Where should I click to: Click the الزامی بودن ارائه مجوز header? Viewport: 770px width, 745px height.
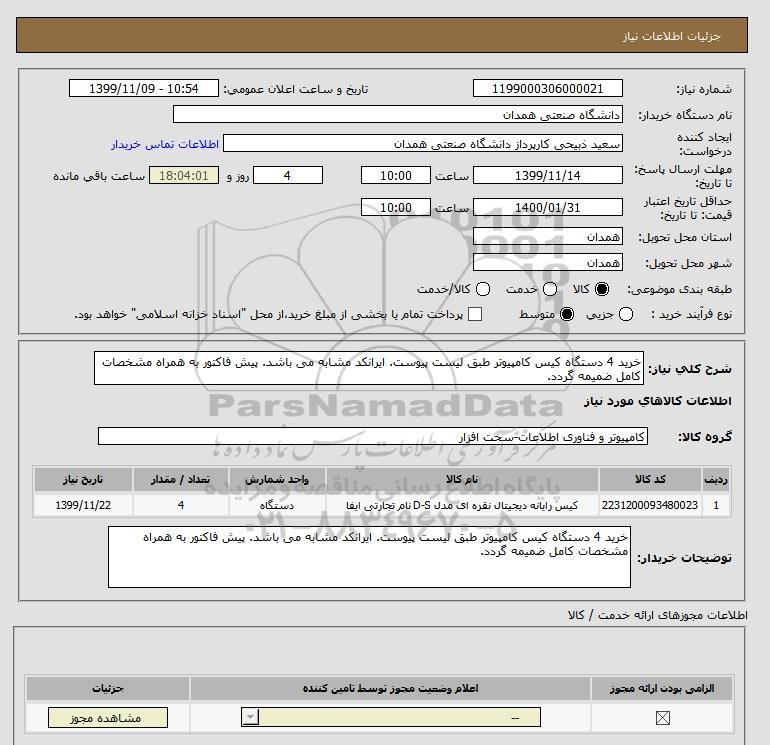(x=662, y=689)
